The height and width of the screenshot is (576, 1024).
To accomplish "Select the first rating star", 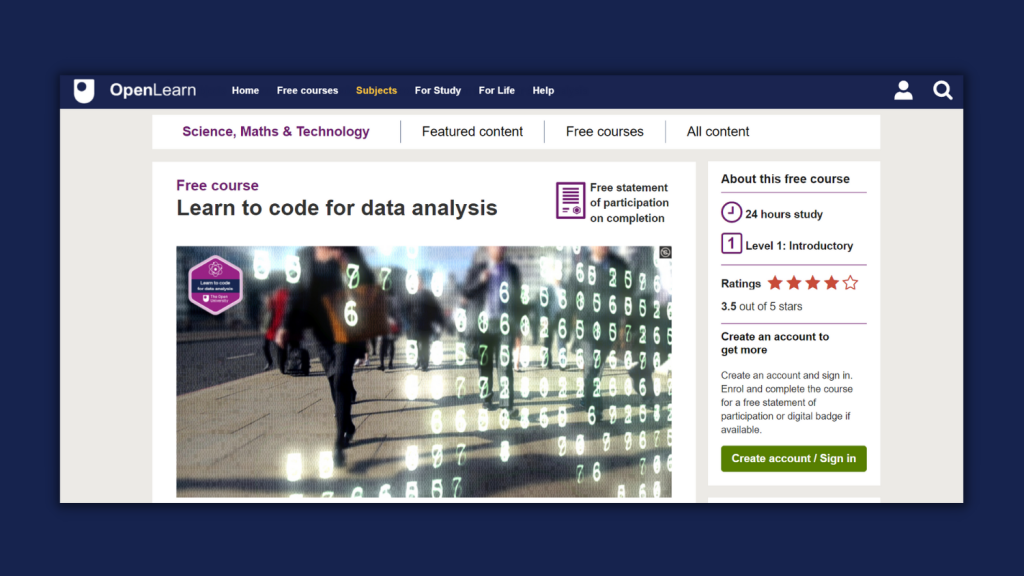I will click(x=775, y=283).
